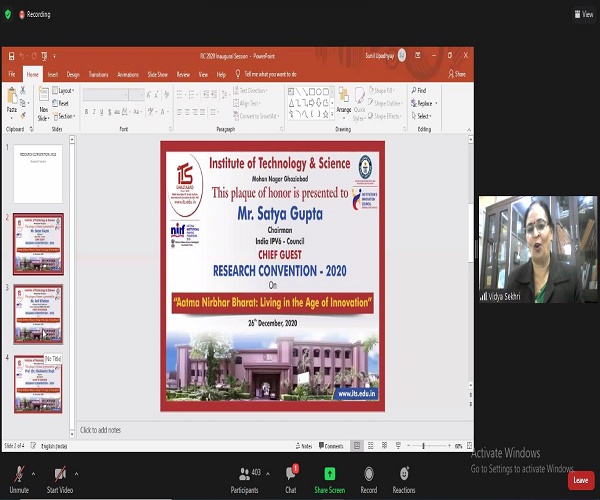Click the Share button in PowerPoint
600x500 pixels.
[x=457, y=74]
